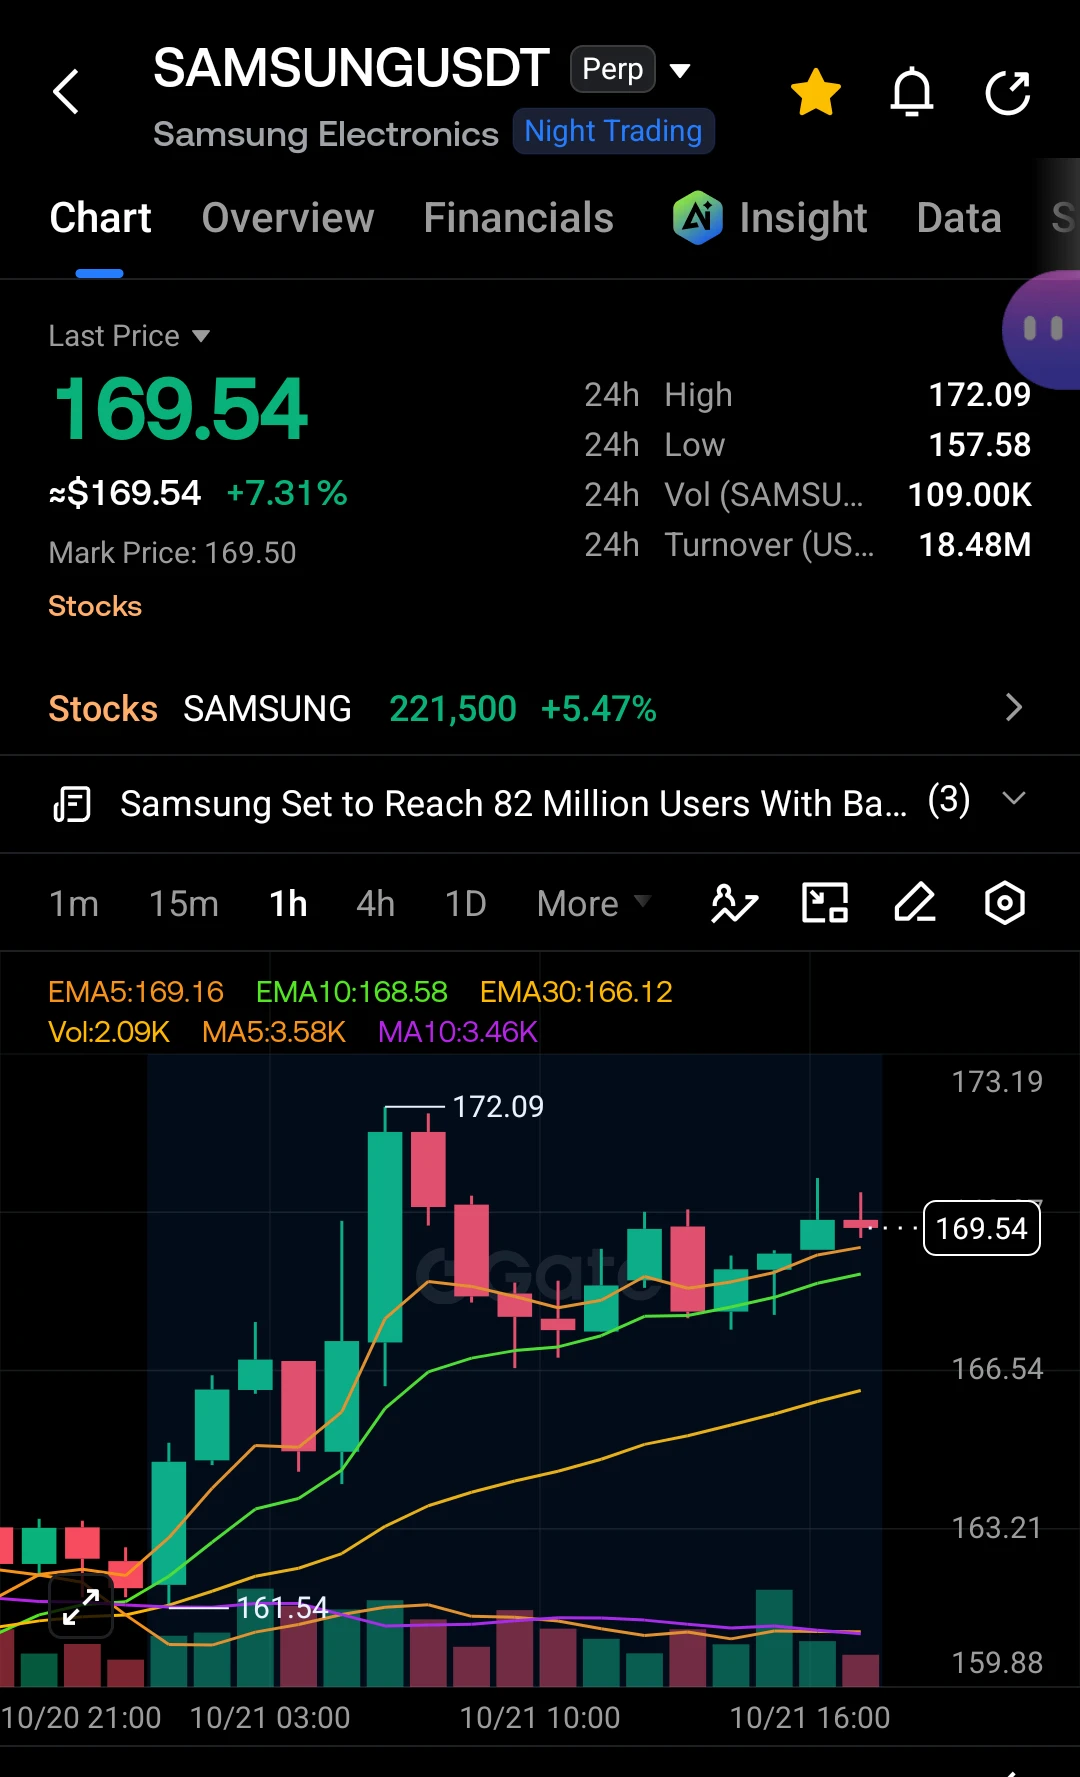The height and width of the screenshot is (1777, 1080).
Task: Tap the share icon
Action: click(1007, 92)
